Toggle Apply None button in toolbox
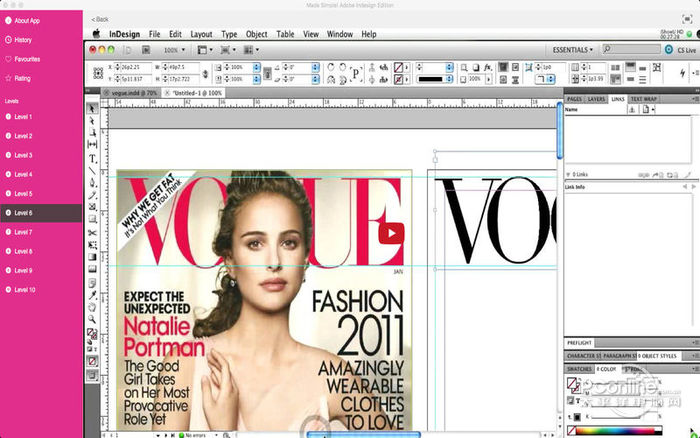700x438 pixels. [92, 361]
